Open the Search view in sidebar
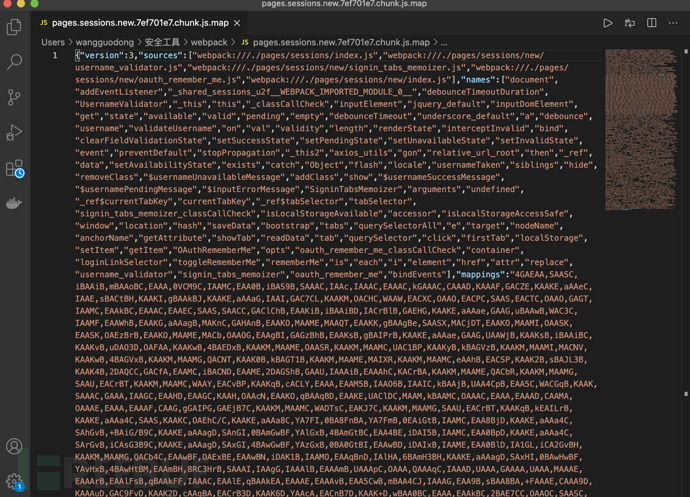The height and width of the screenshot is (497, 690). [x=14, y=62]
